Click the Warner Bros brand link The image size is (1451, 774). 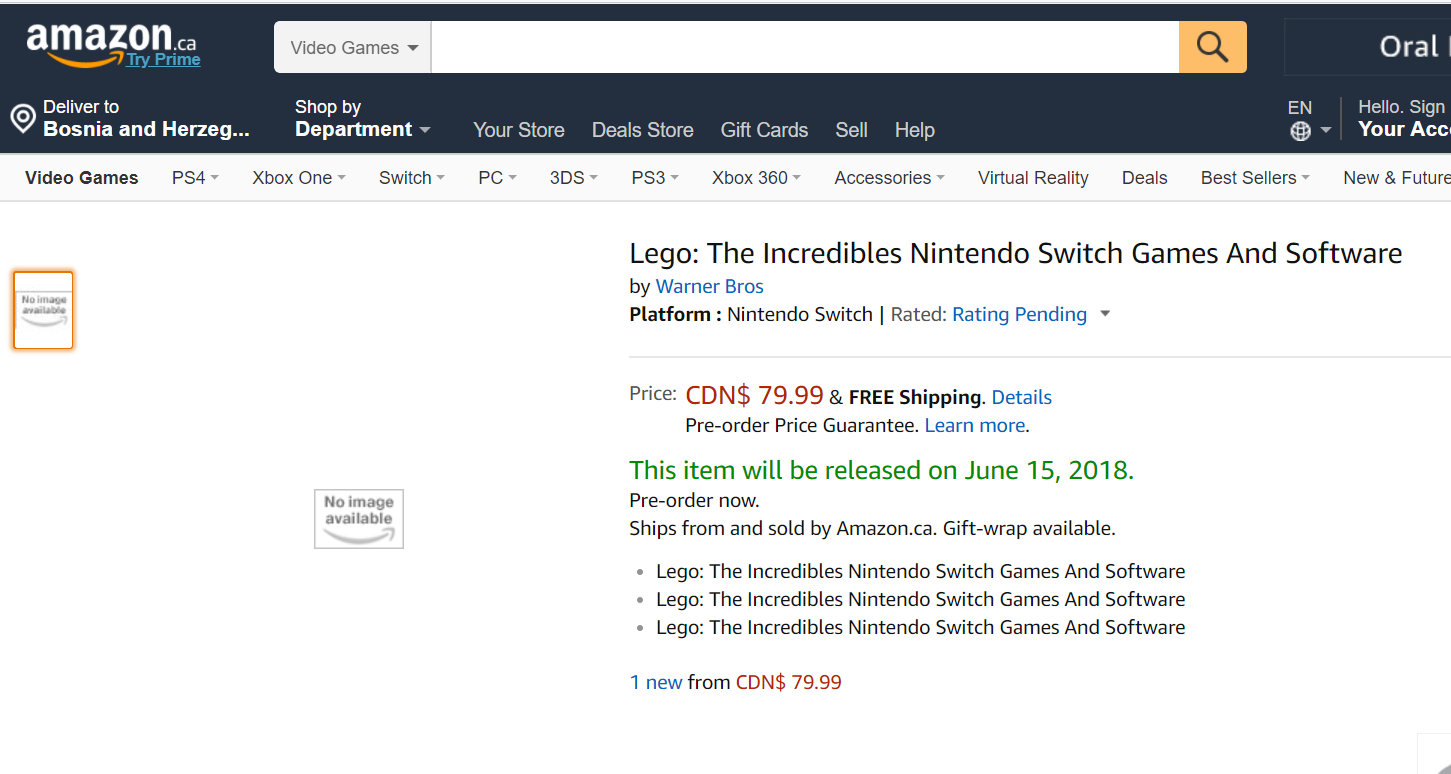[709, 286]
